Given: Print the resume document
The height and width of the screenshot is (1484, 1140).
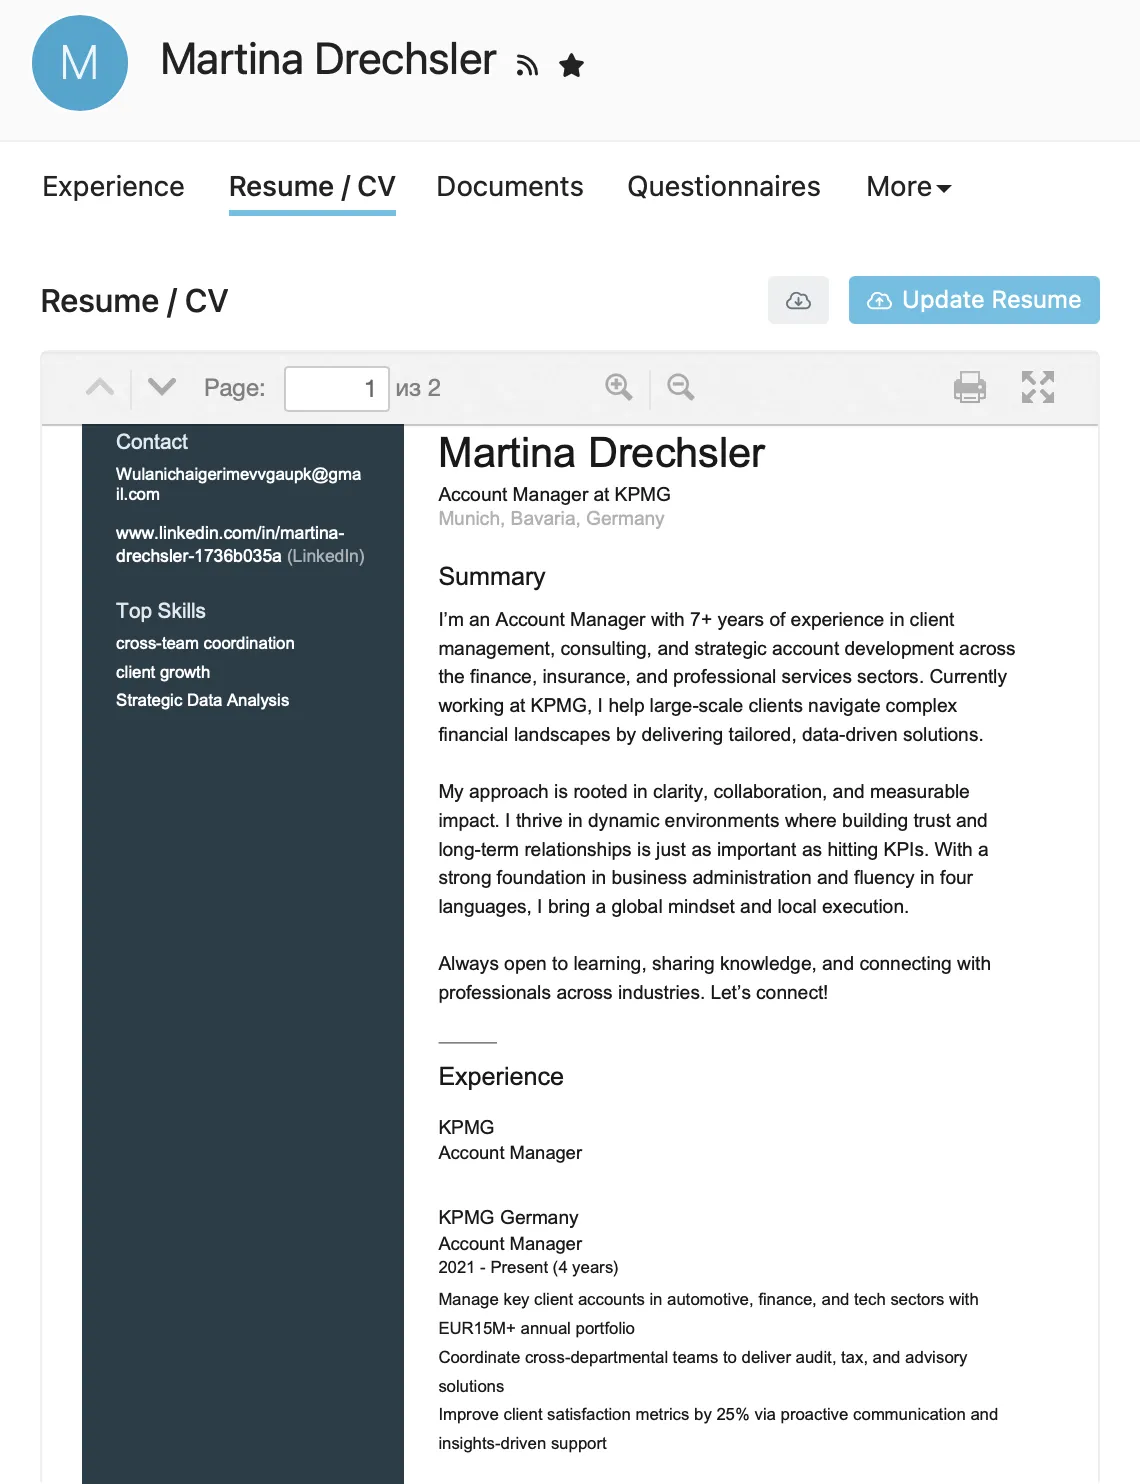Looking at the screenshot, I should click(x=969, y=387).
